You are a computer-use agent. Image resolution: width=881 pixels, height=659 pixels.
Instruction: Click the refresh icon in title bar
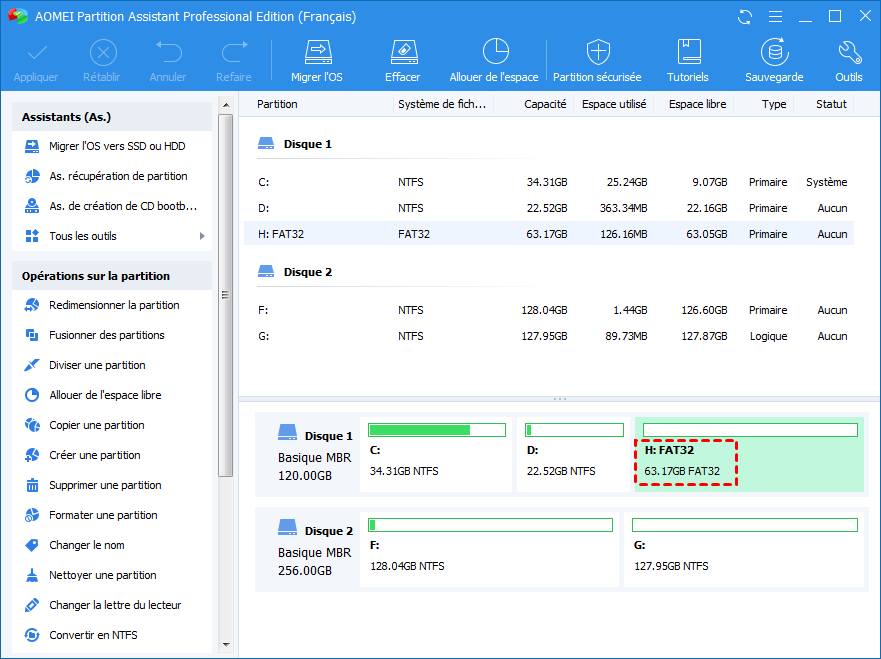tap(744, 17)
